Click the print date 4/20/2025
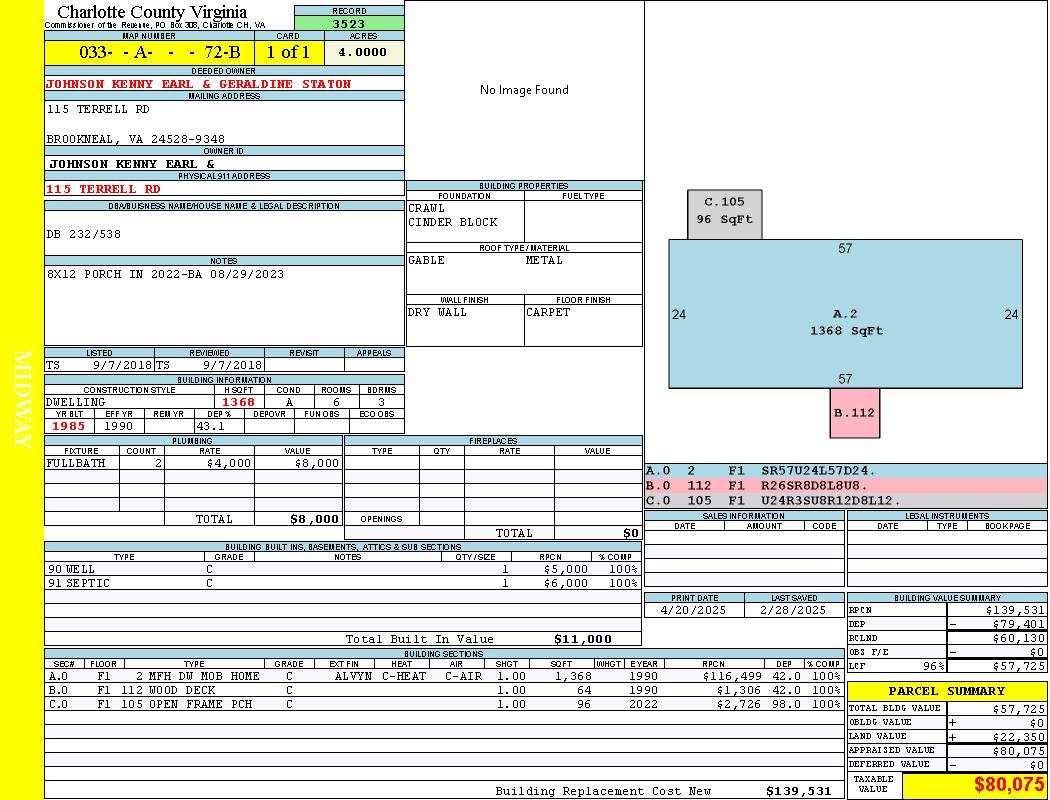The image size is (1050, 800). pyautogui.click(x=694, y=609)
